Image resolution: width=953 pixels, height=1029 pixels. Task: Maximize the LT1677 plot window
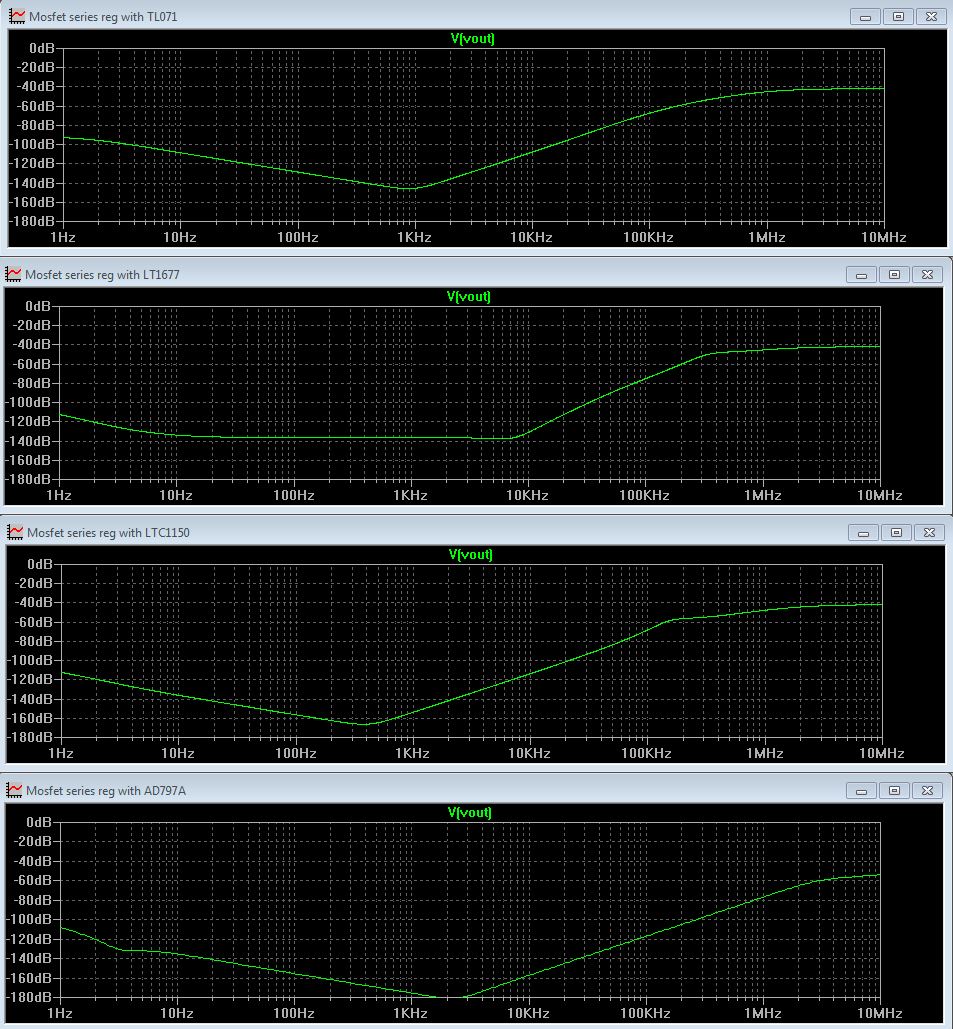tap(894, 275)
